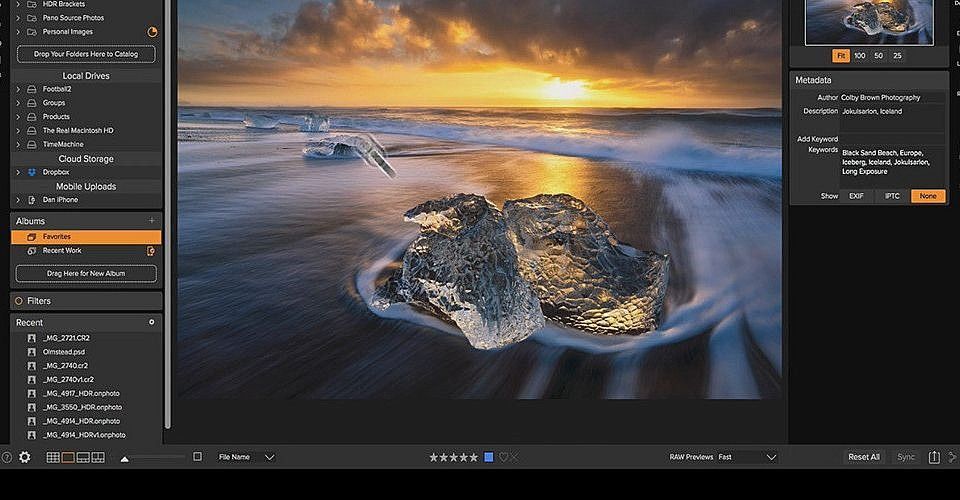Click the navigator thumbnail preview
This screenshot has width=960, height=500.
click(869, 22)
